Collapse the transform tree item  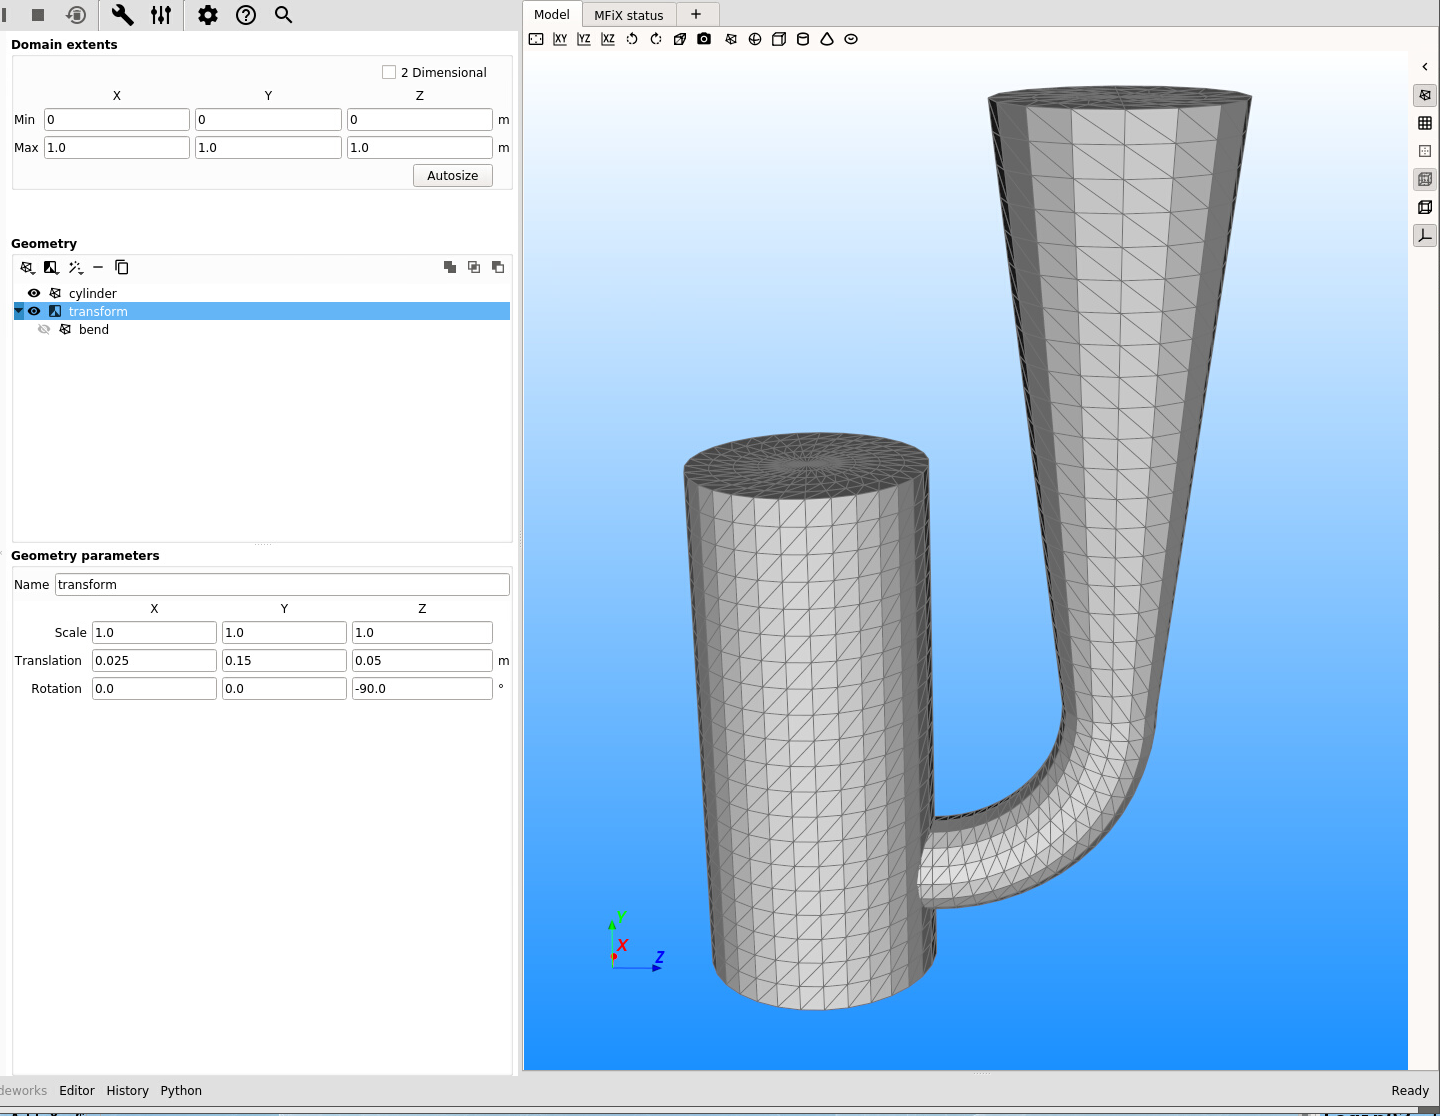[x=19, y=311]
